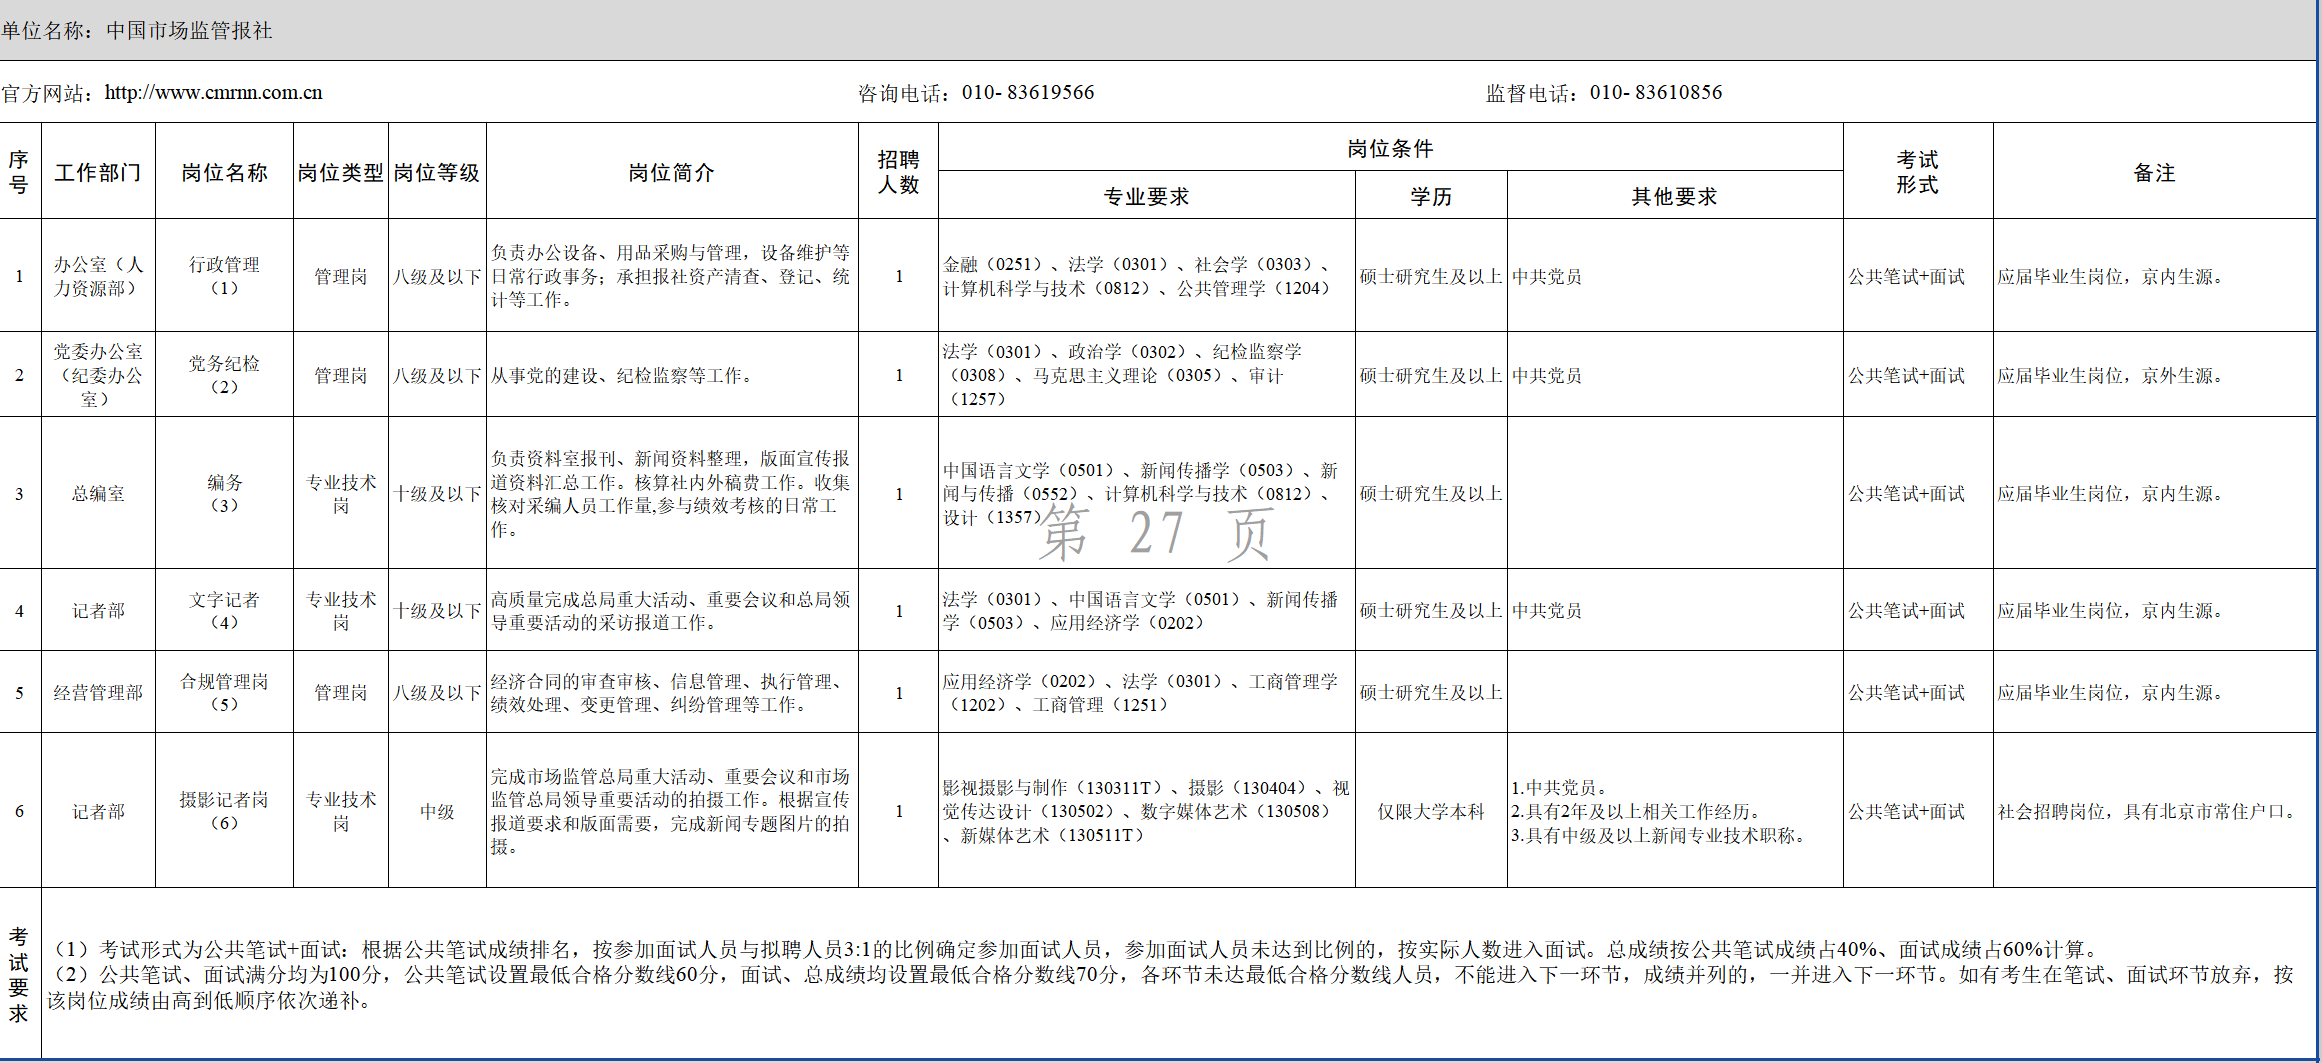Image resolution: width=2322 pixels, height=1063 pixels.
Task: Select the 备注 column header
Action: [2154, 173]
